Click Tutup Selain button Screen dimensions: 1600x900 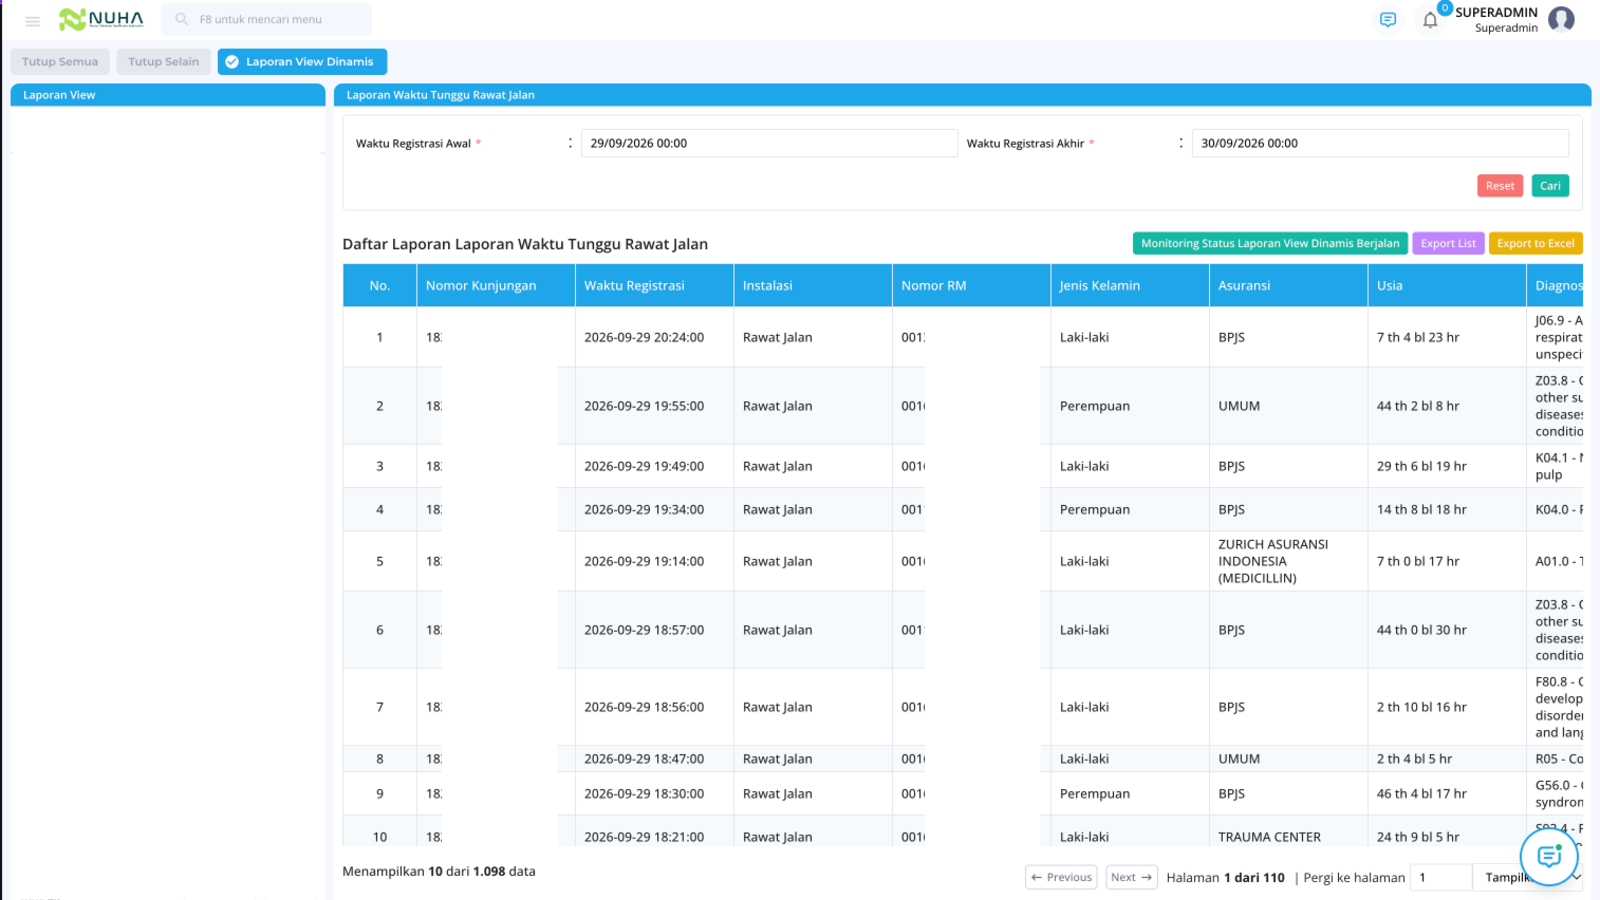164,62
